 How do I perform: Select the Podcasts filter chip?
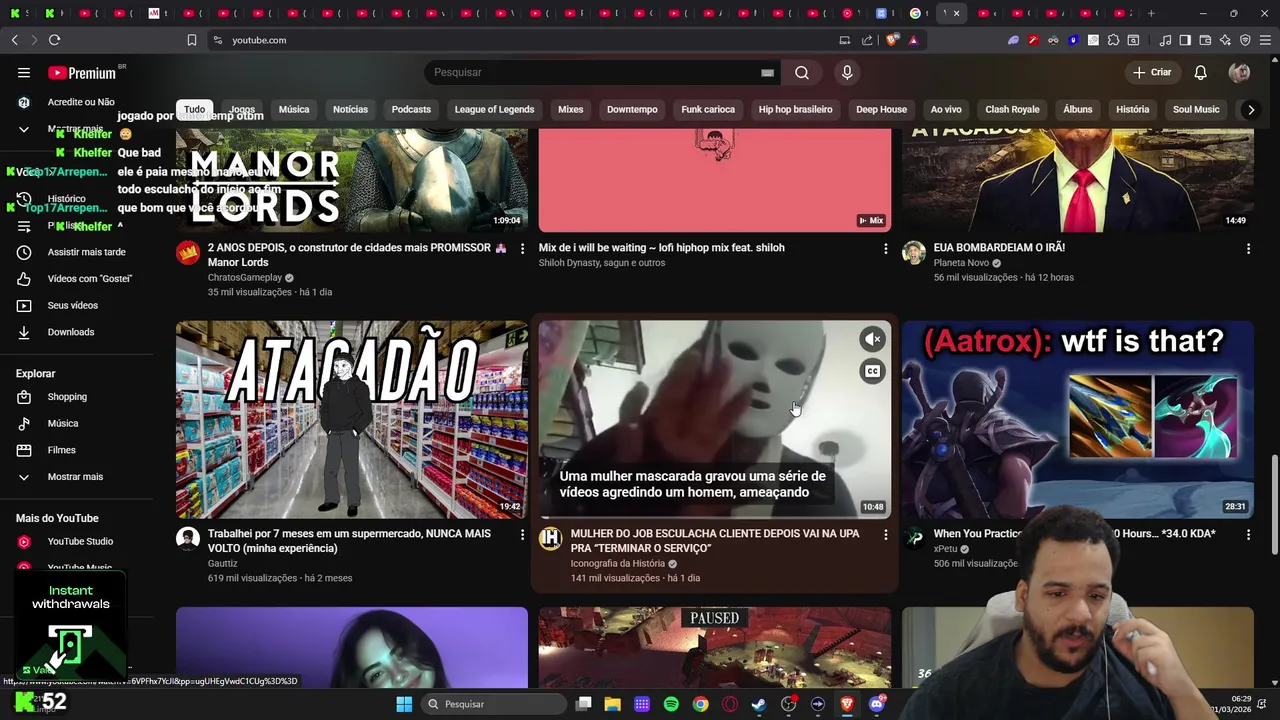(x=411, y=109)
